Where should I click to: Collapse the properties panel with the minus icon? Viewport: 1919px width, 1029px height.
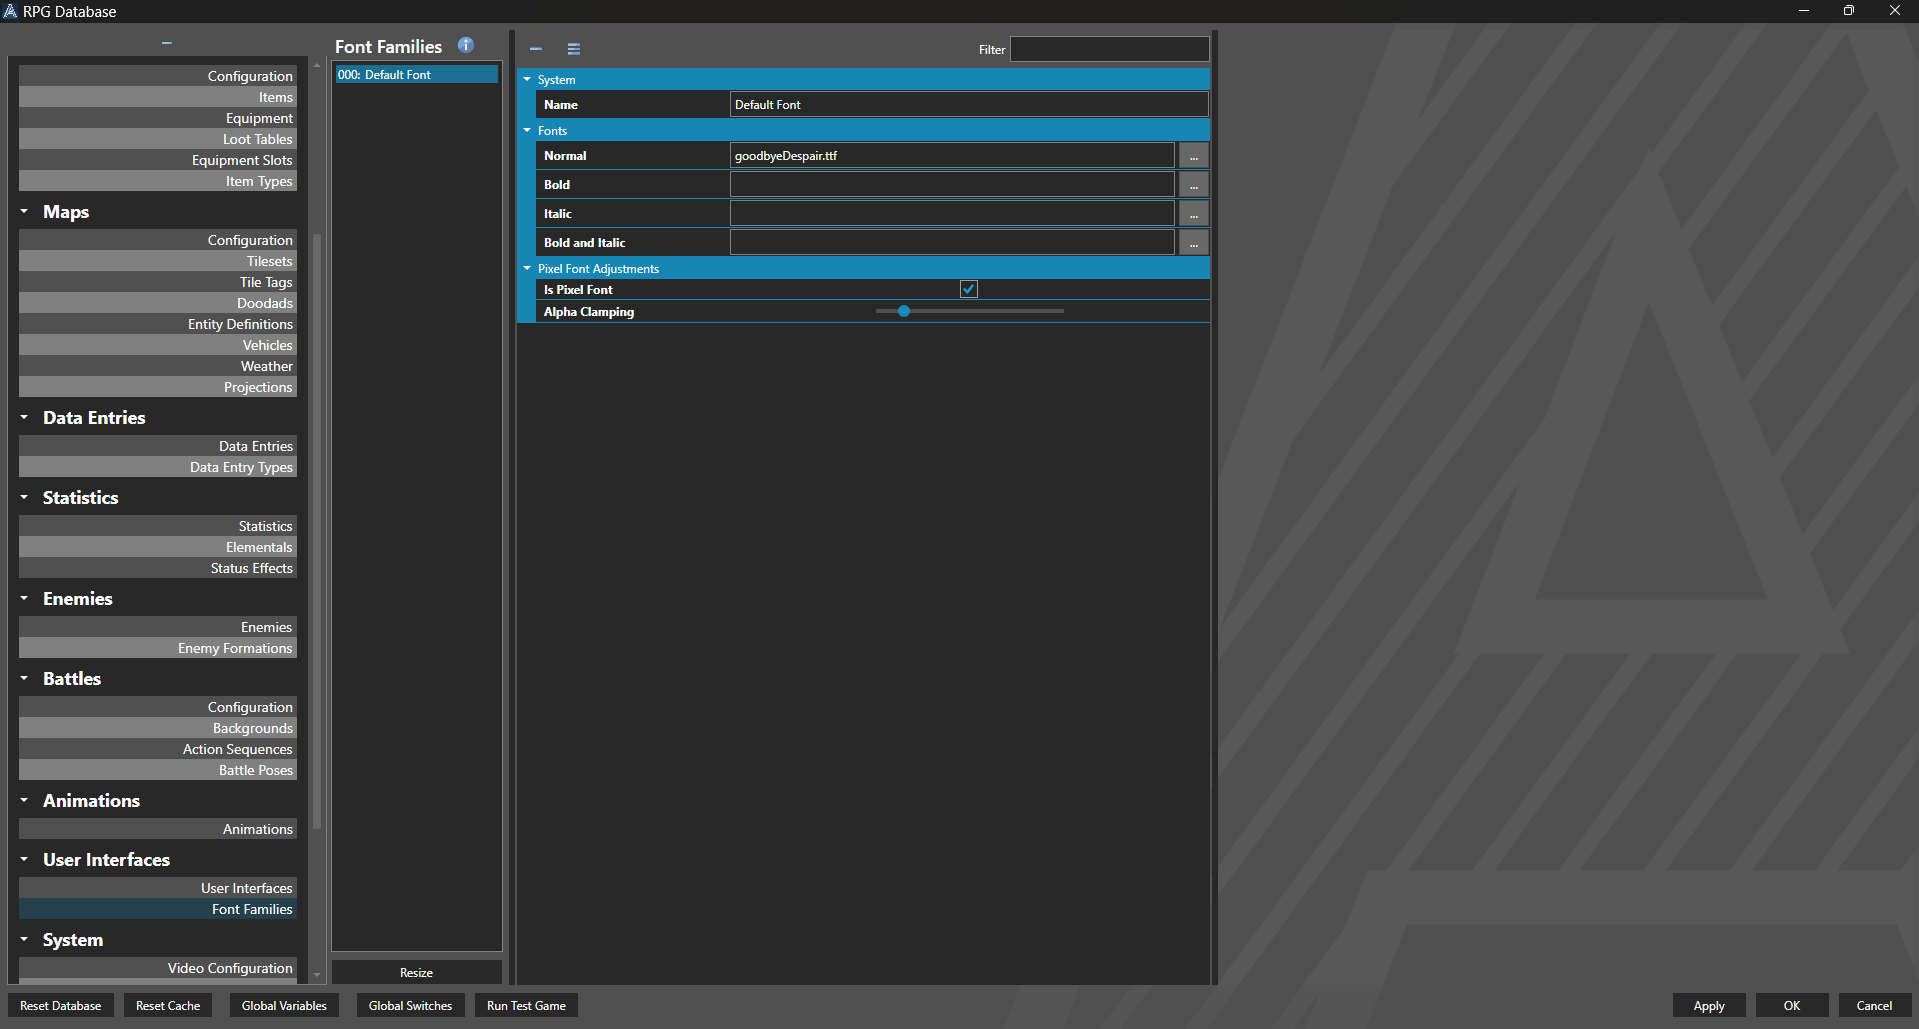(535, 48)
